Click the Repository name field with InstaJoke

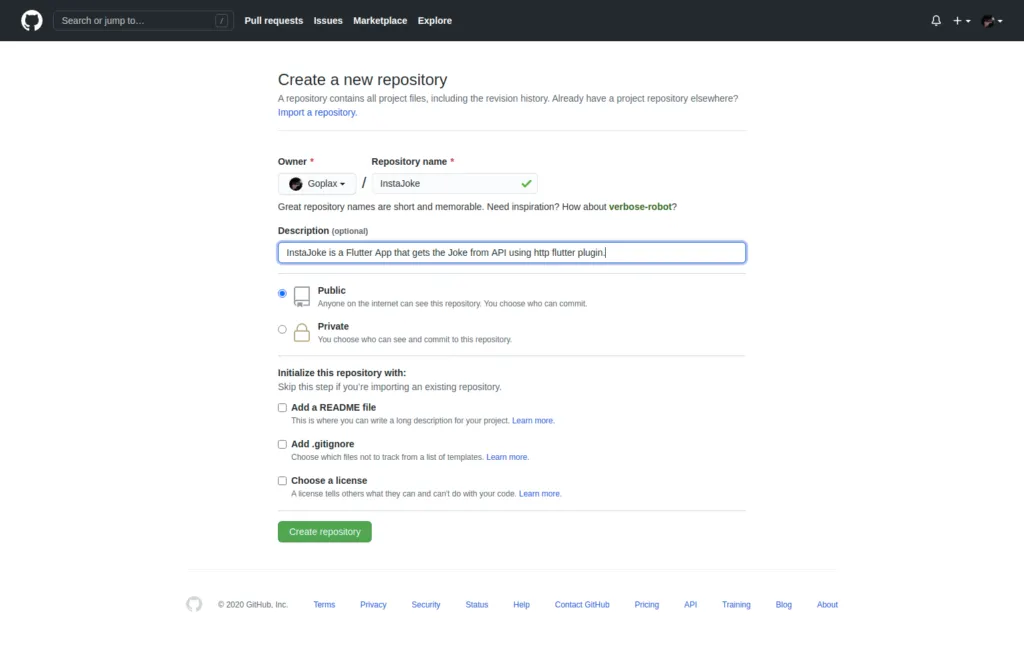point(455,184)
